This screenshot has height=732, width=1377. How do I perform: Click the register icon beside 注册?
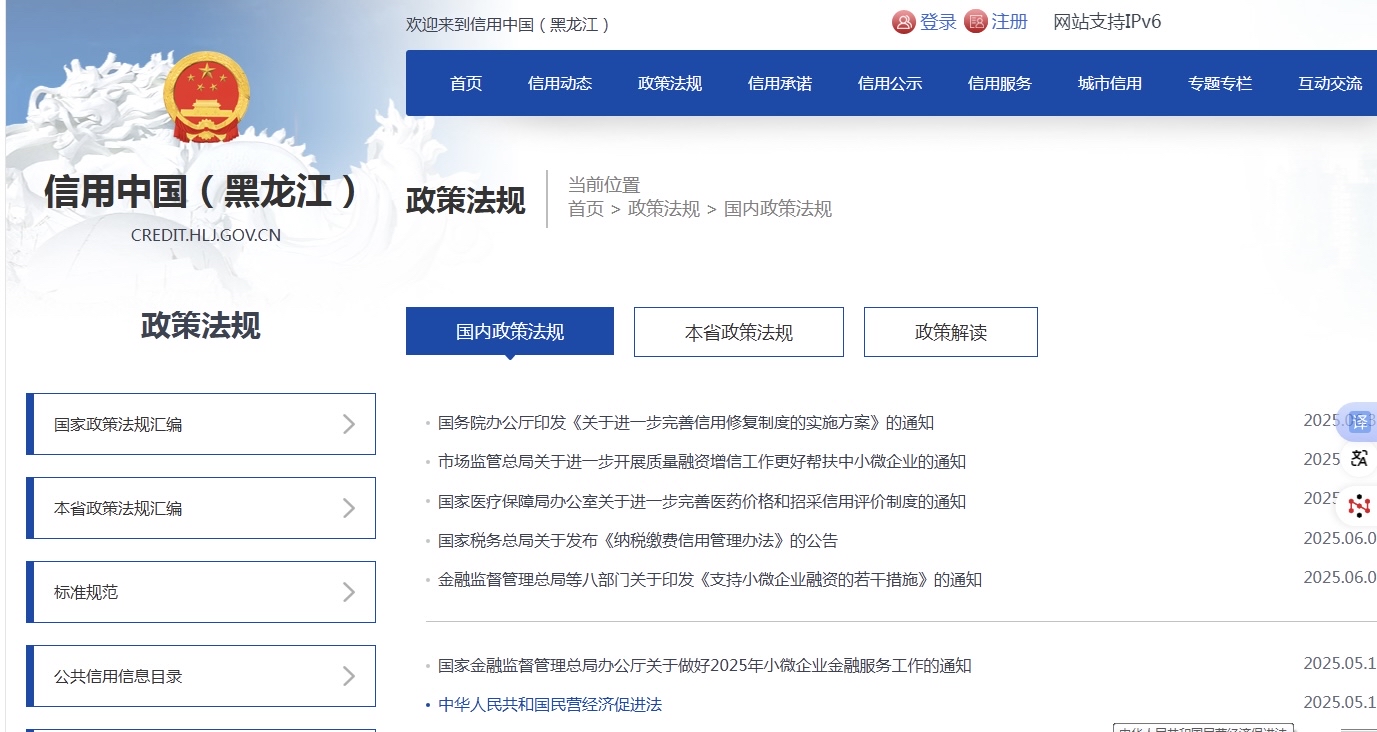(976, 22)
